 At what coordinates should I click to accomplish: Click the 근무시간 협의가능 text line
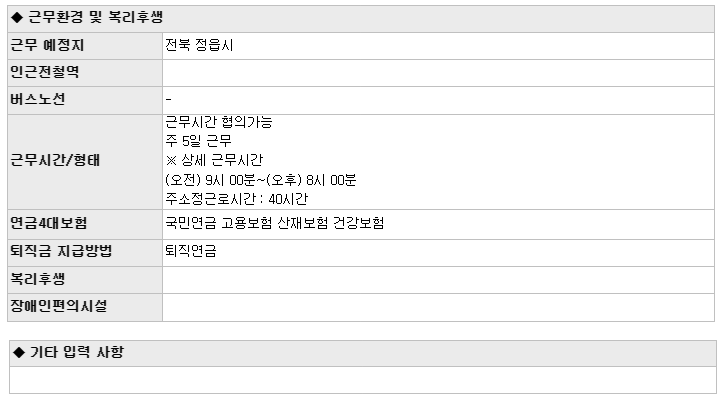219,122
